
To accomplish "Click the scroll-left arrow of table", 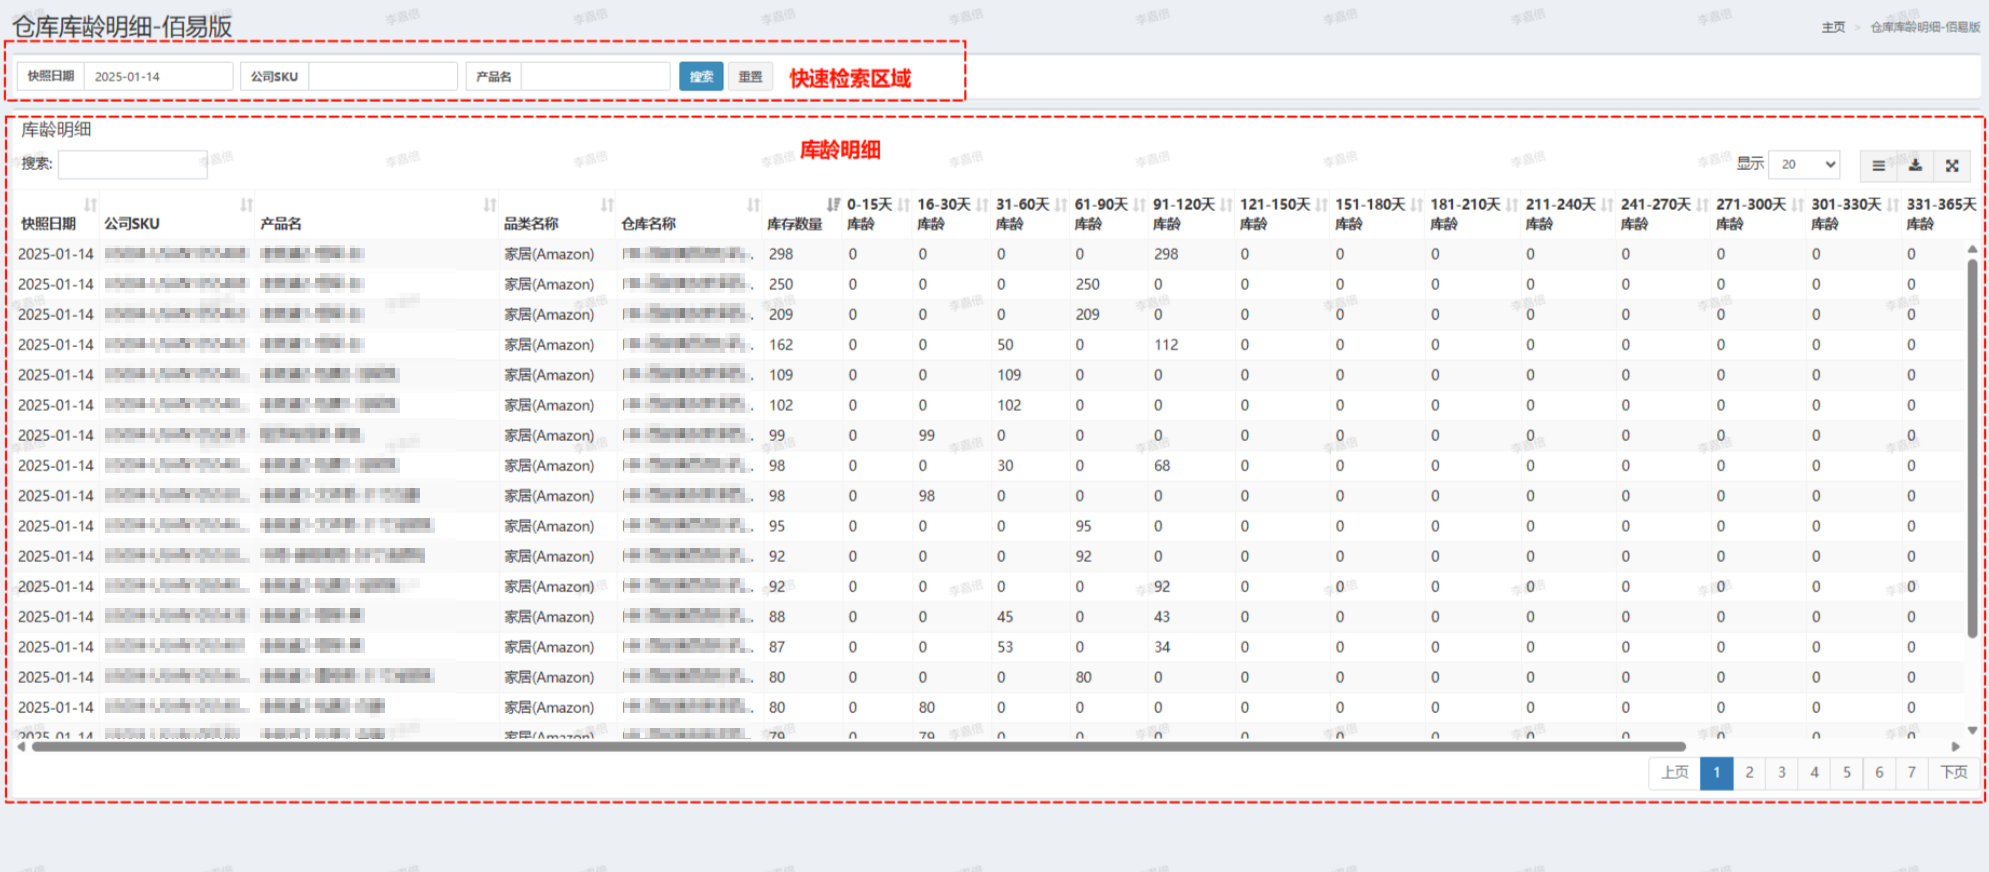I will point(21,746).
